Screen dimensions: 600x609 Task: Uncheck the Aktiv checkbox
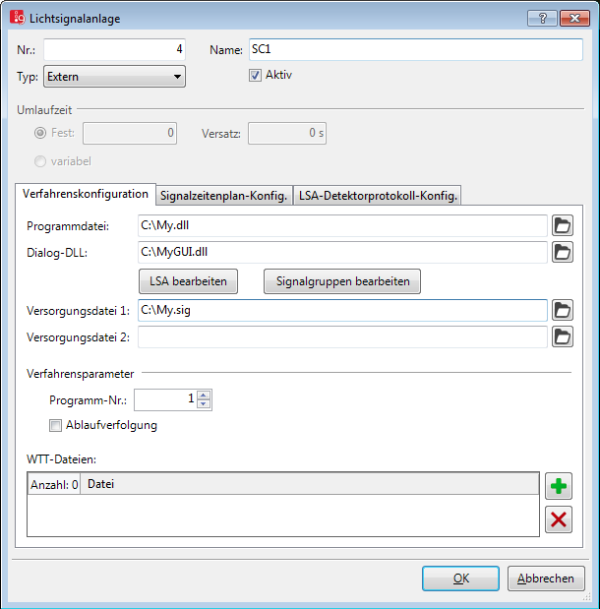click(255, 75)
